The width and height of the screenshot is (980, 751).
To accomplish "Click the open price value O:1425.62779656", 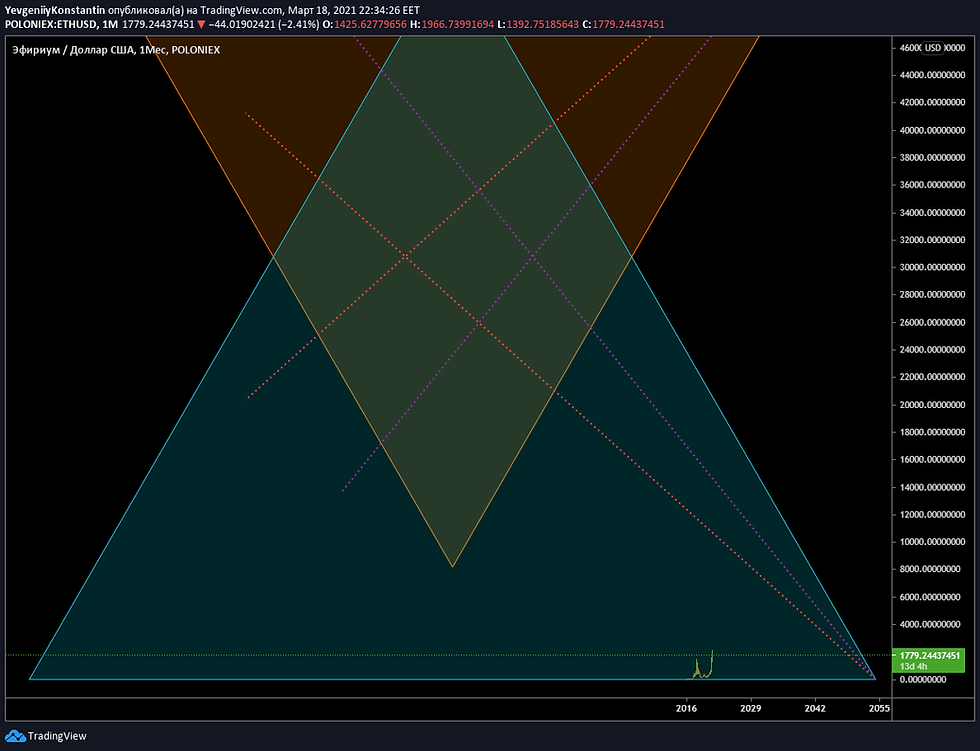I will click(x=364, y=24).
